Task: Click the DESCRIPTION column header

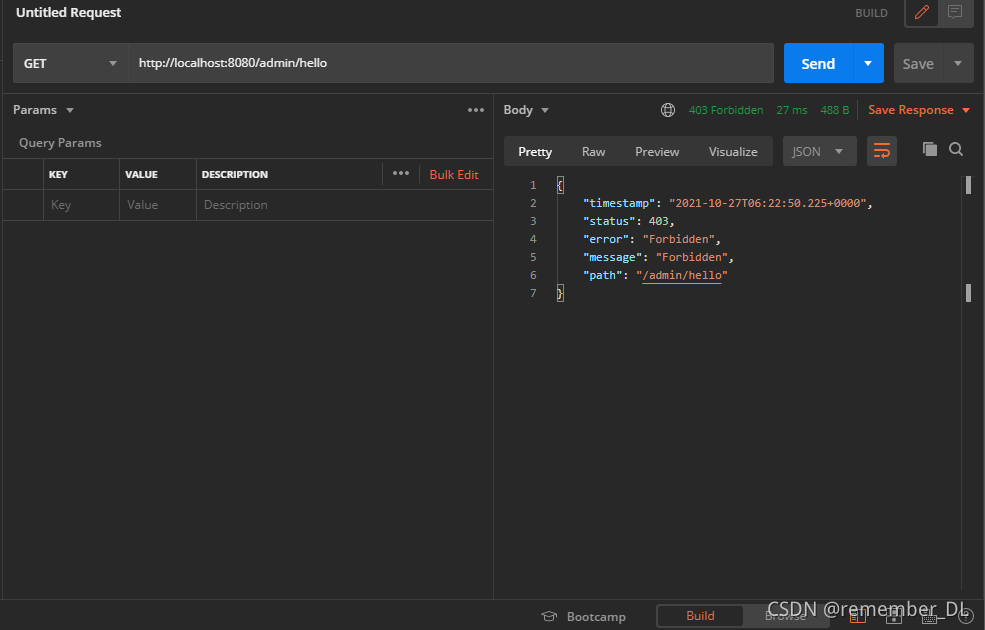Action: [x=234, y=175]
